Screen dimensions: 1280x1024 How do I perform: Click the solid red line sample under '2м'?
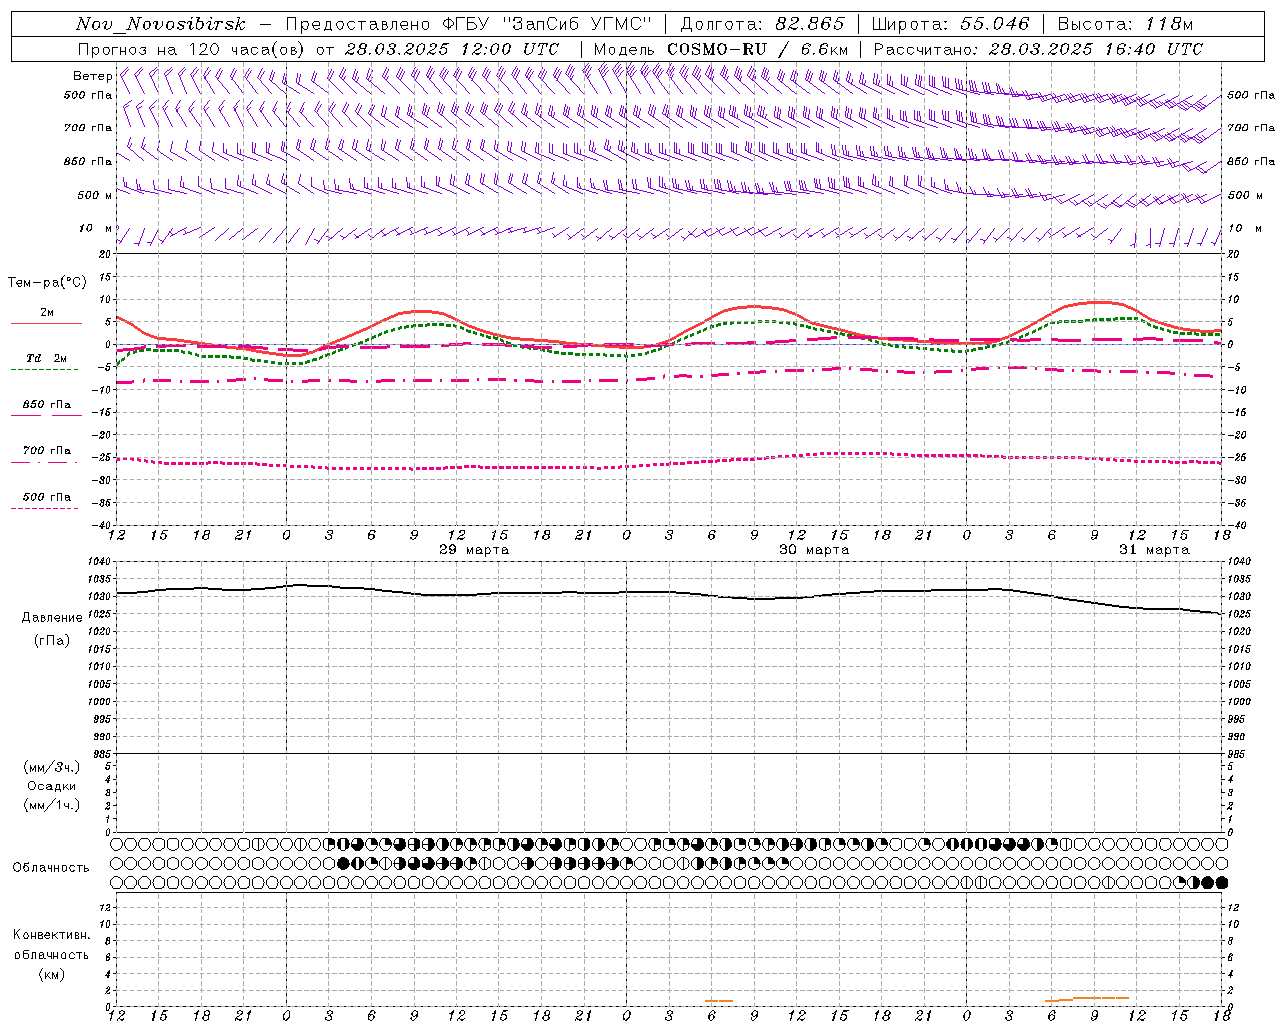coord(45,324)
